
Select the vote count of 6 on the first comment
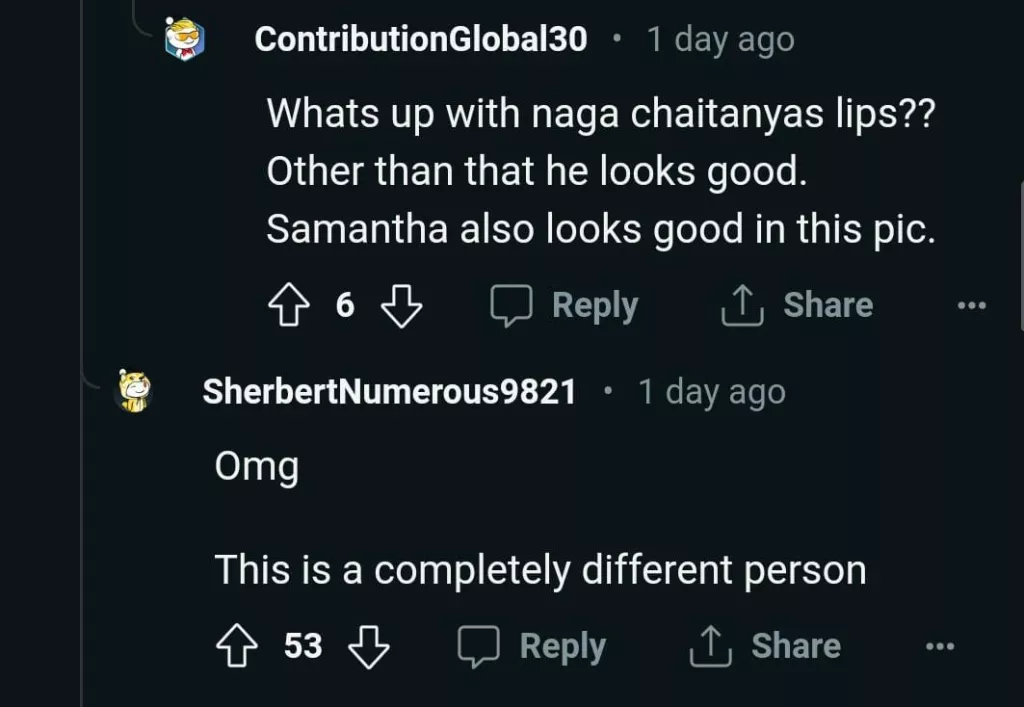(345, 305)
